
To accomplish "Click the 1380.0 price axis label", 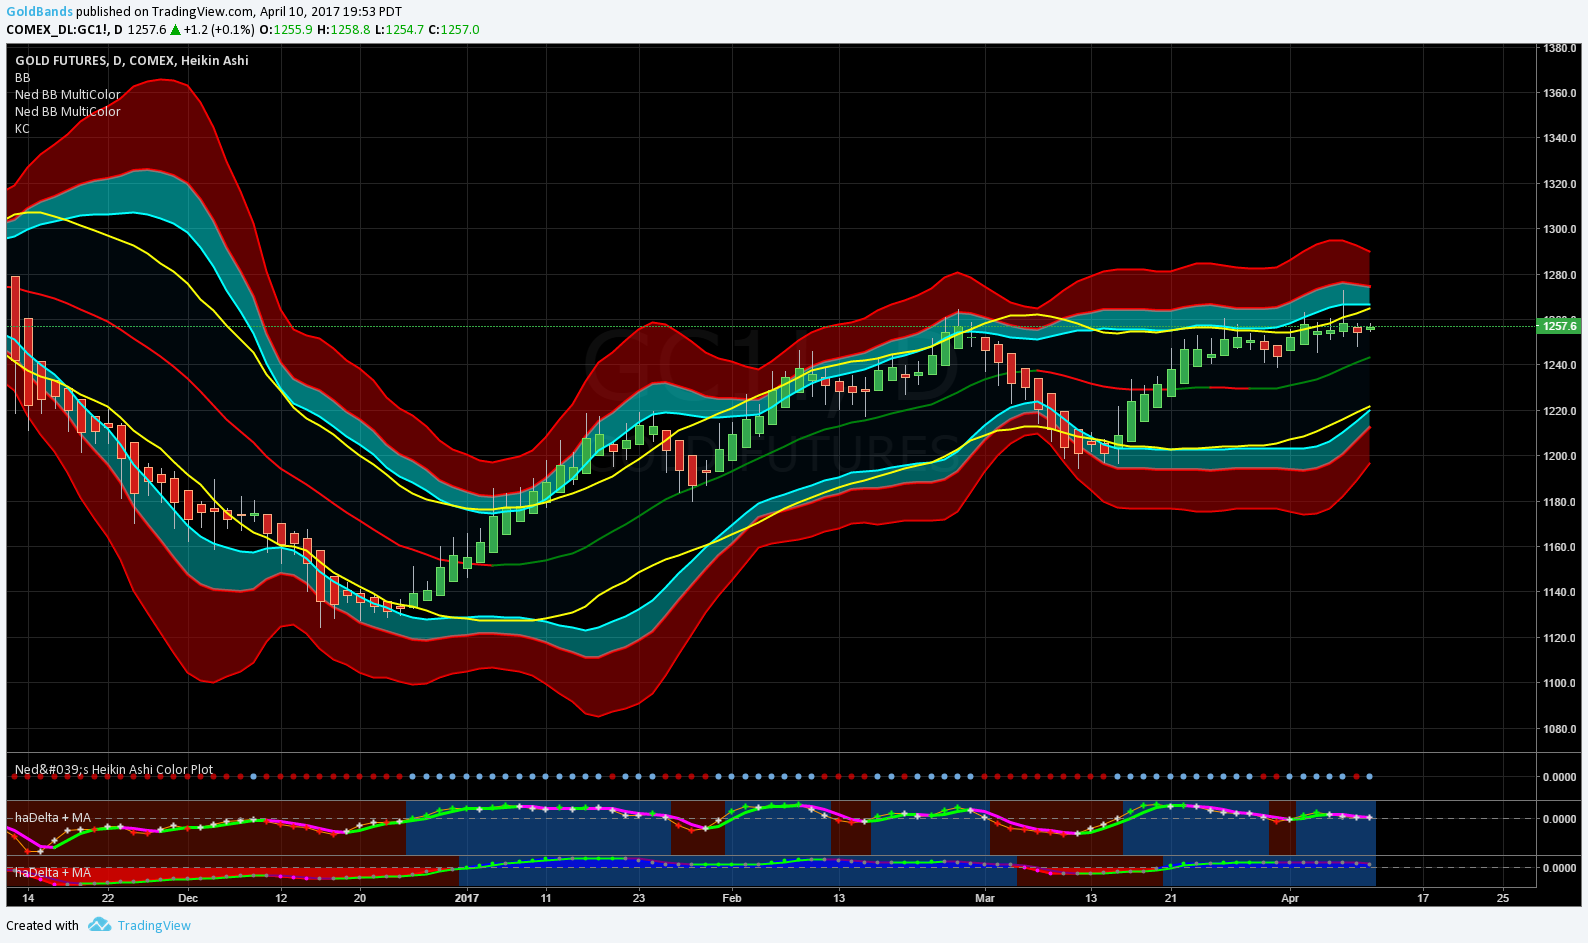I will coord(1560,48).
